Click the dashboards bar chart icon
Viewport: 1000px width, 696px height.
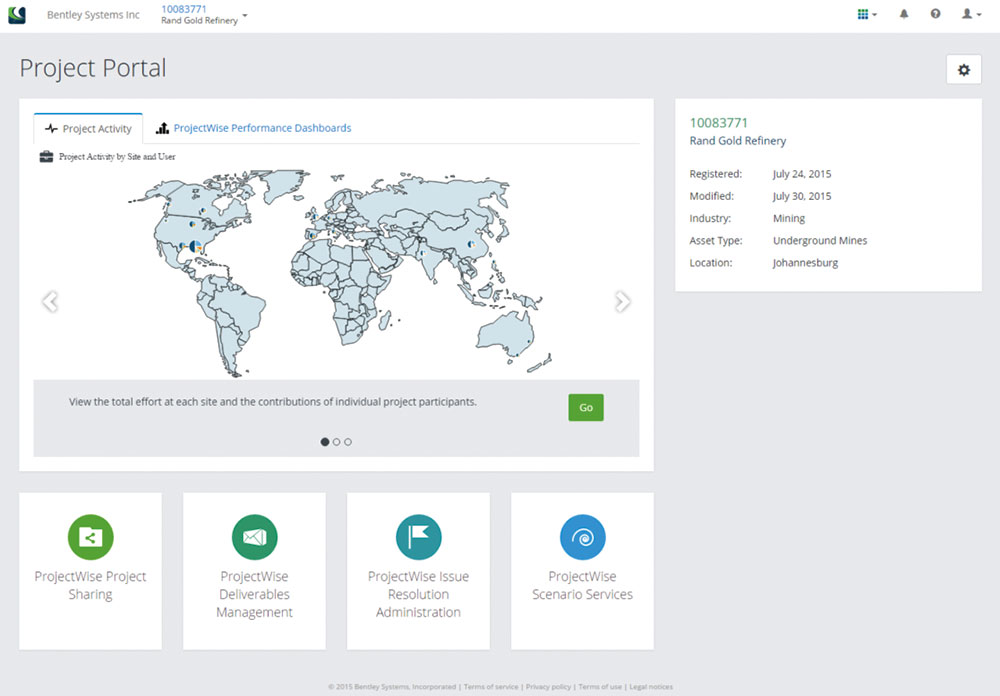pos(163,128)
